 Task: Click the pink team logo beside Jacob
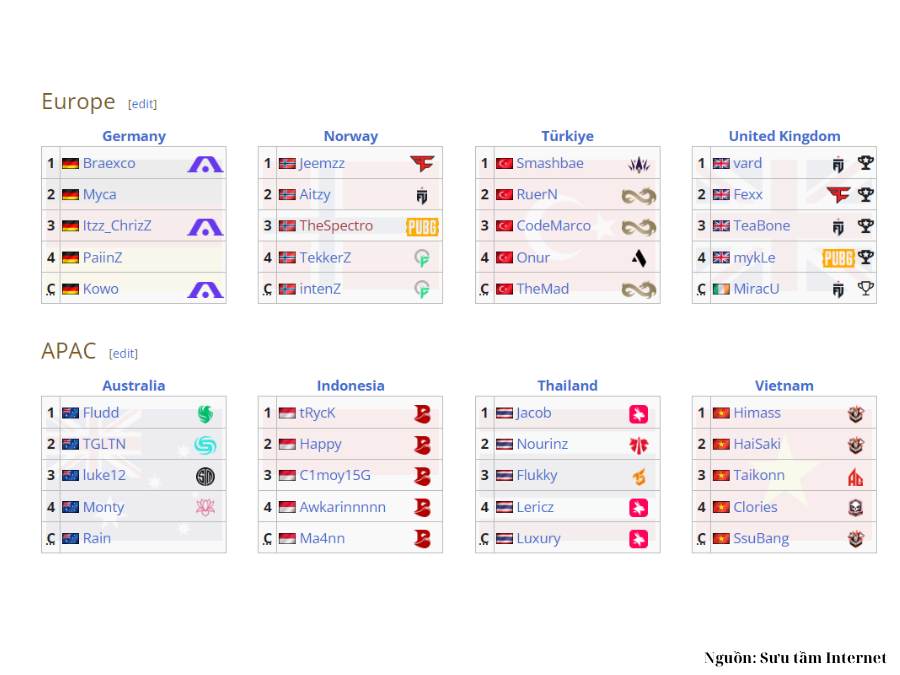(639, 414)
